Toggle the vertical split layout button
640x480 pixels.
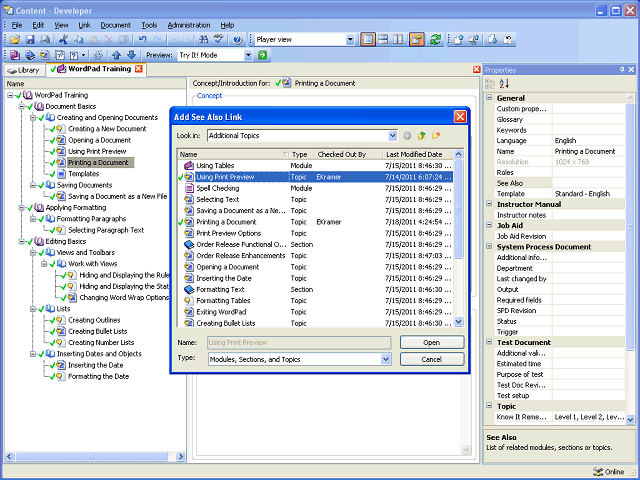click(398, 40)
